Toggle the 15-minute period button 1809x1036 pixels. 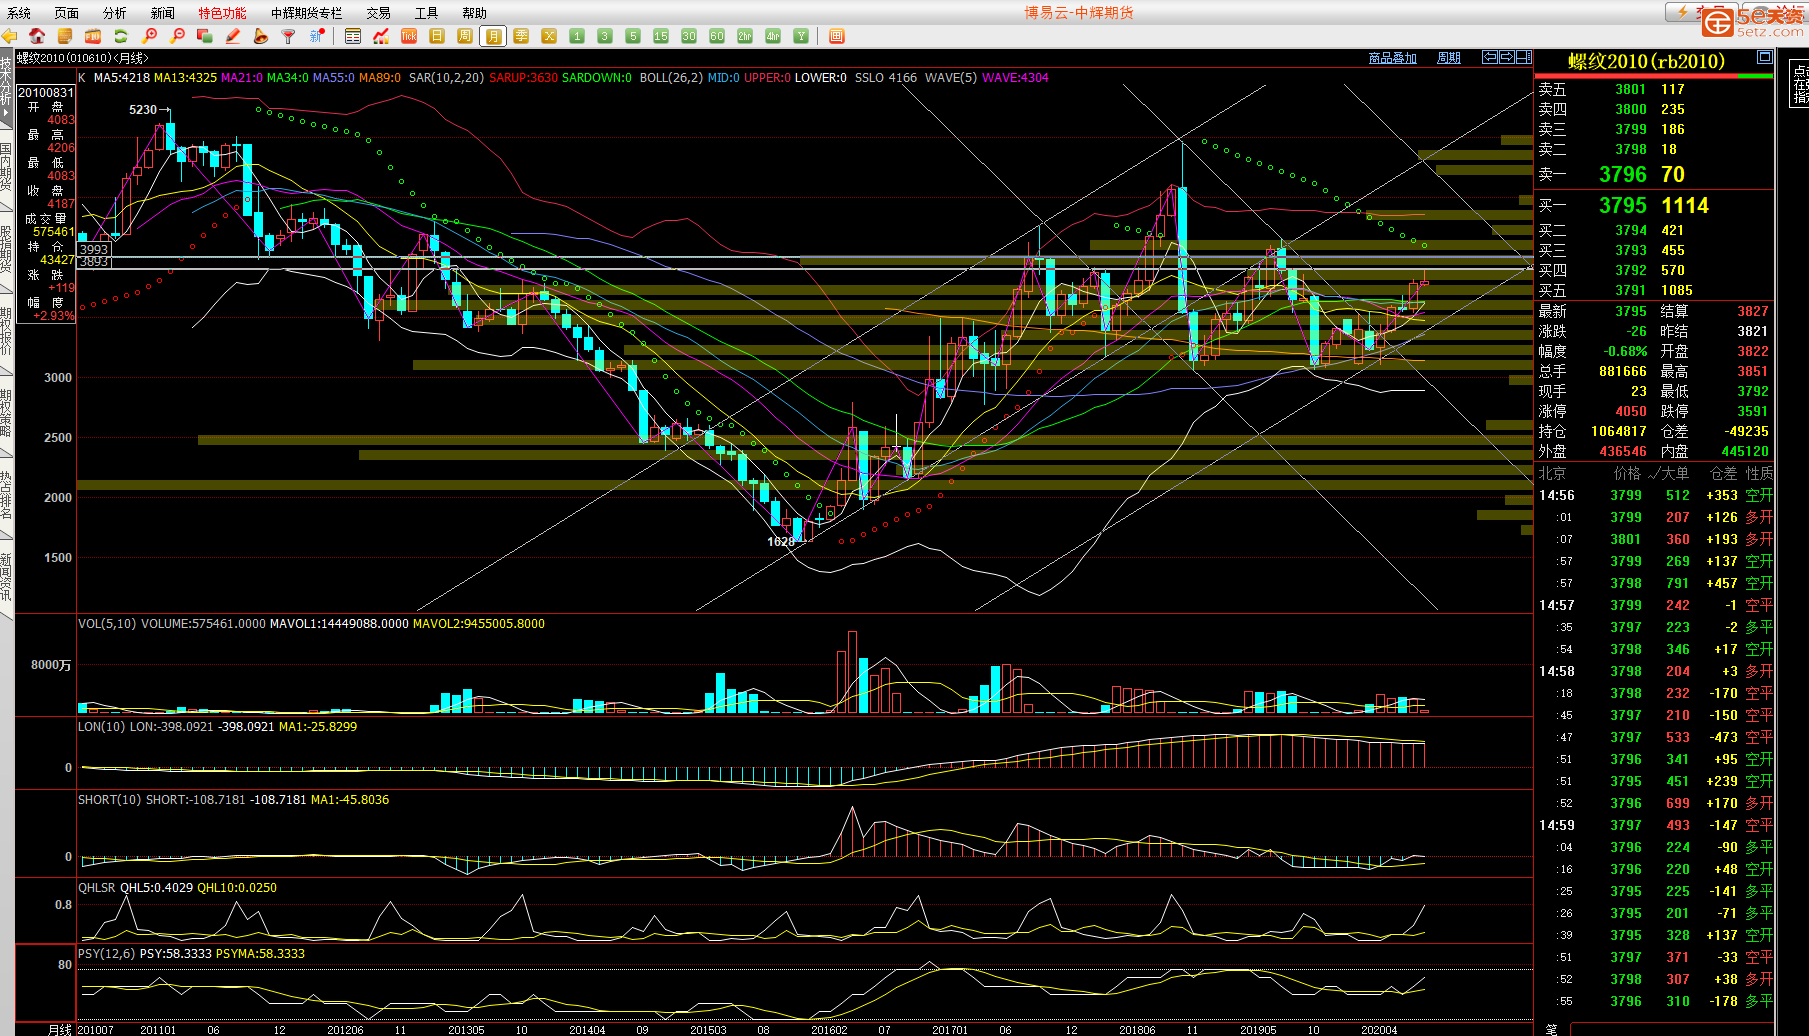click(x=660, y=36)
